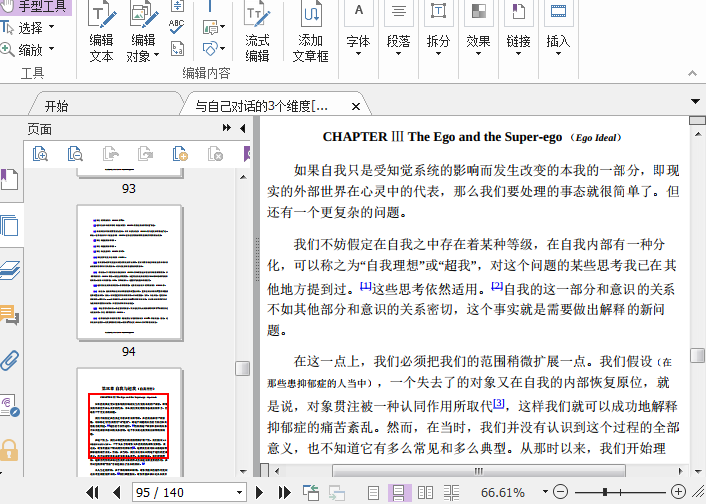Click the document horizontal scrollbar thumb

click(479, 471)
